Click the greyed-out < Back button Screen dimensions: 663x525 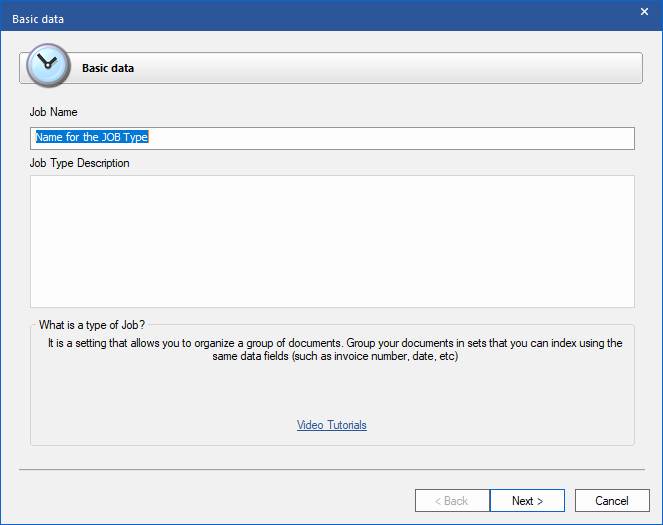tap(452, 500)
